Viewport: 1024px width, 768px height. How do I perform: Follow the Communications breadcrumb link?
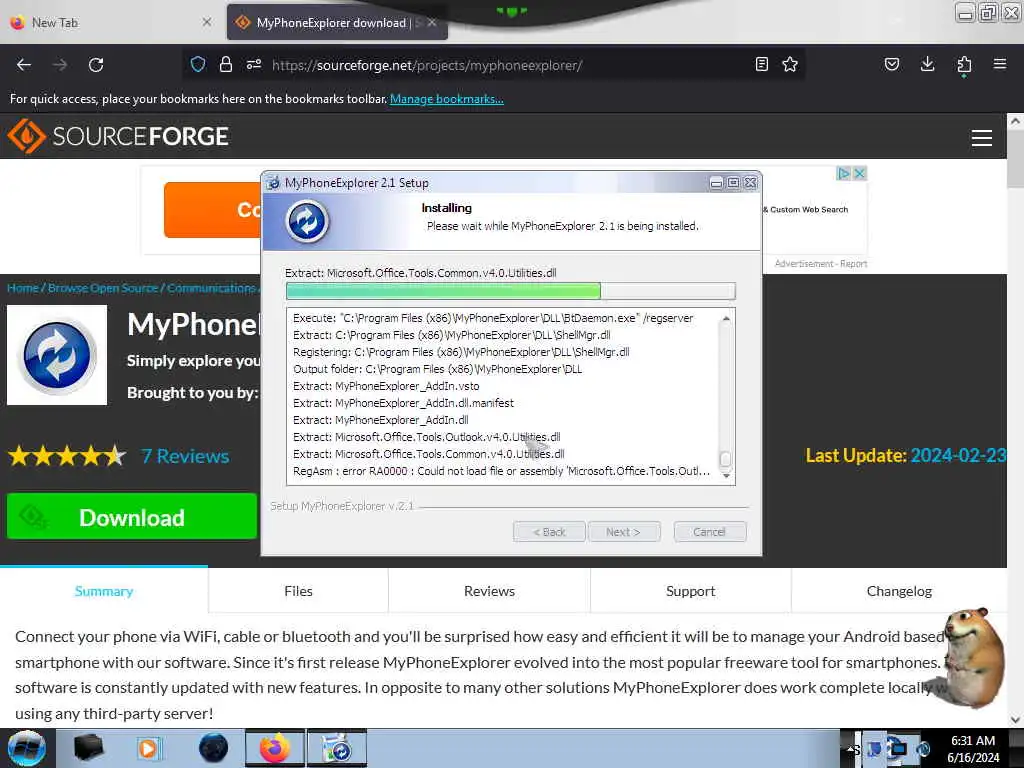211,288
